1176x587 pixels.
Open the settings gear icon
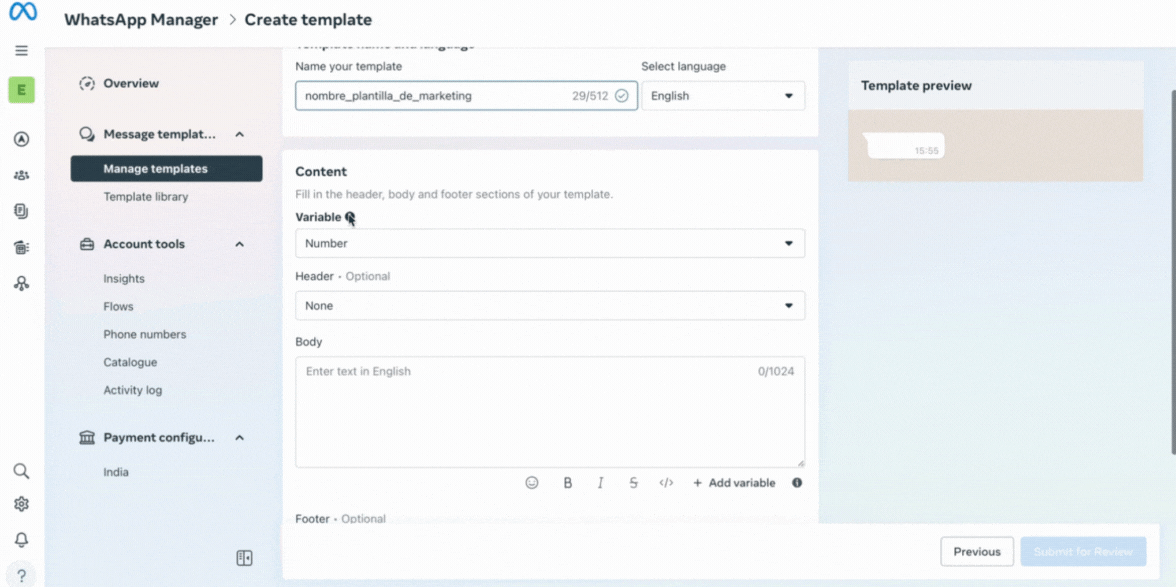(x=22, y=504)
